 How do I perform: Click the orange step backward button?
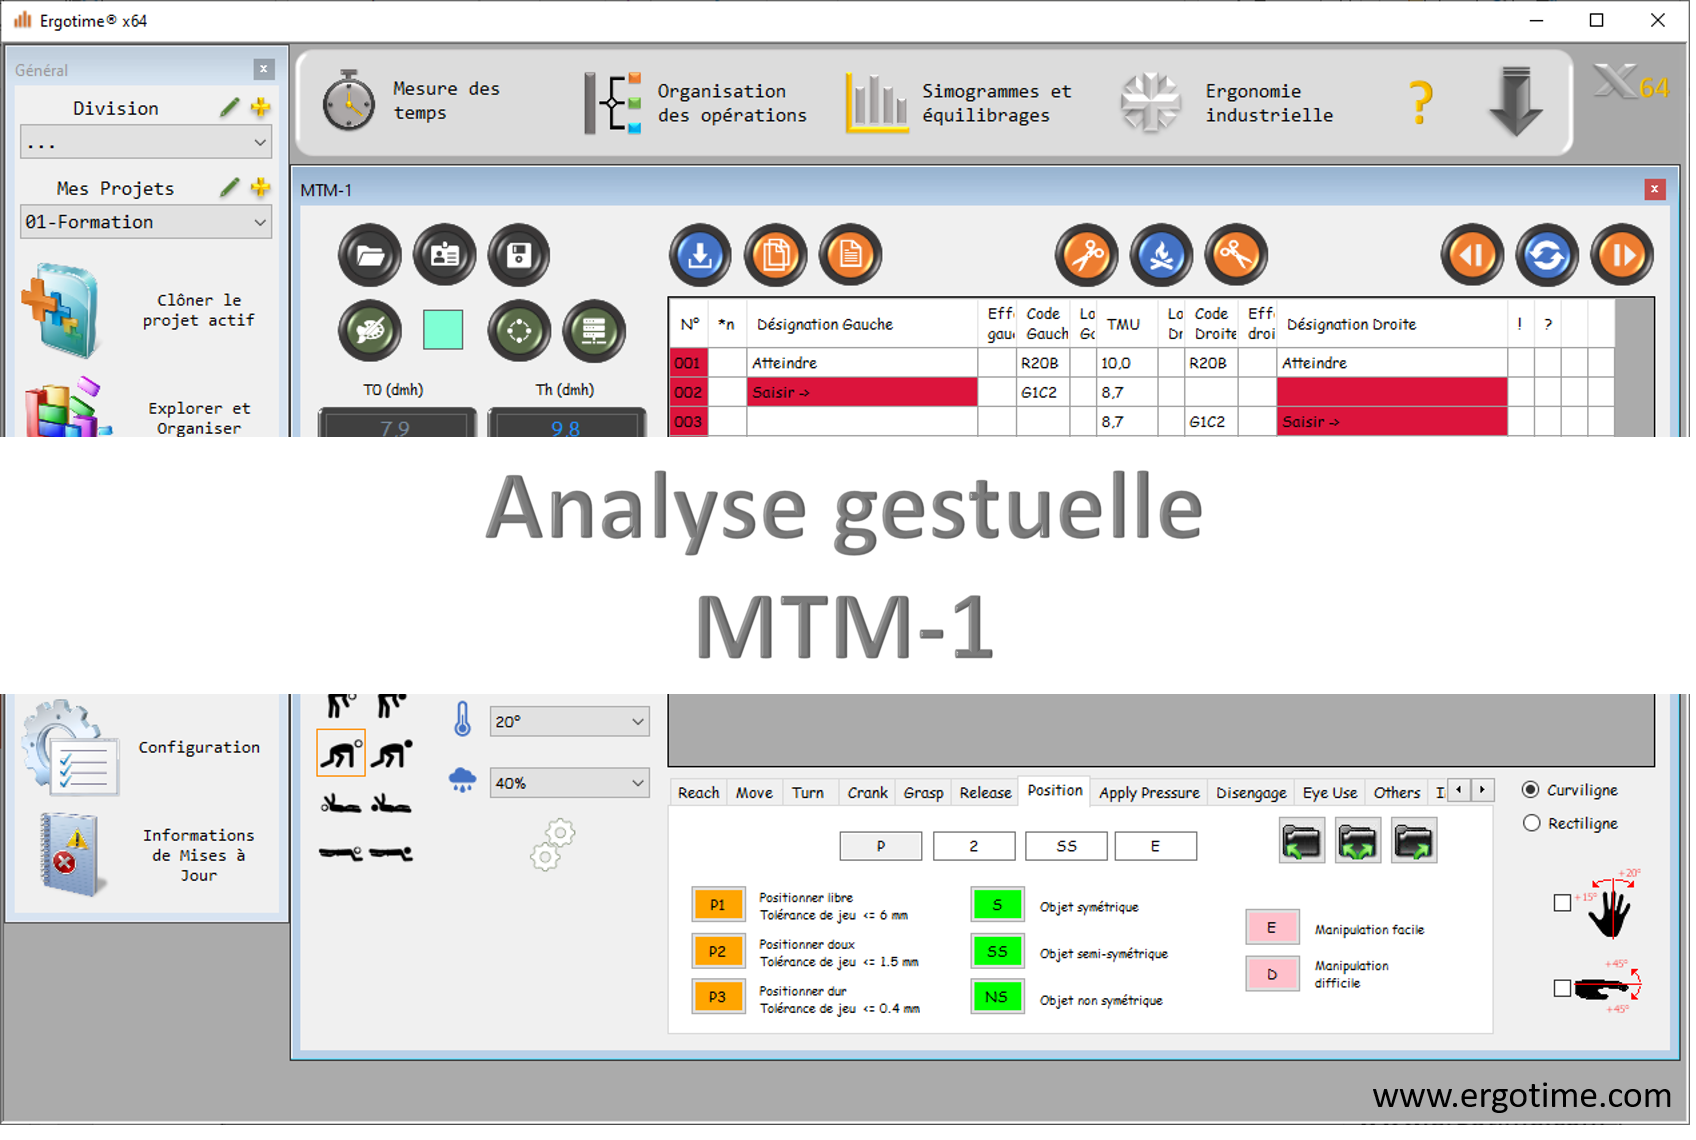click(x=1473, y=256)
